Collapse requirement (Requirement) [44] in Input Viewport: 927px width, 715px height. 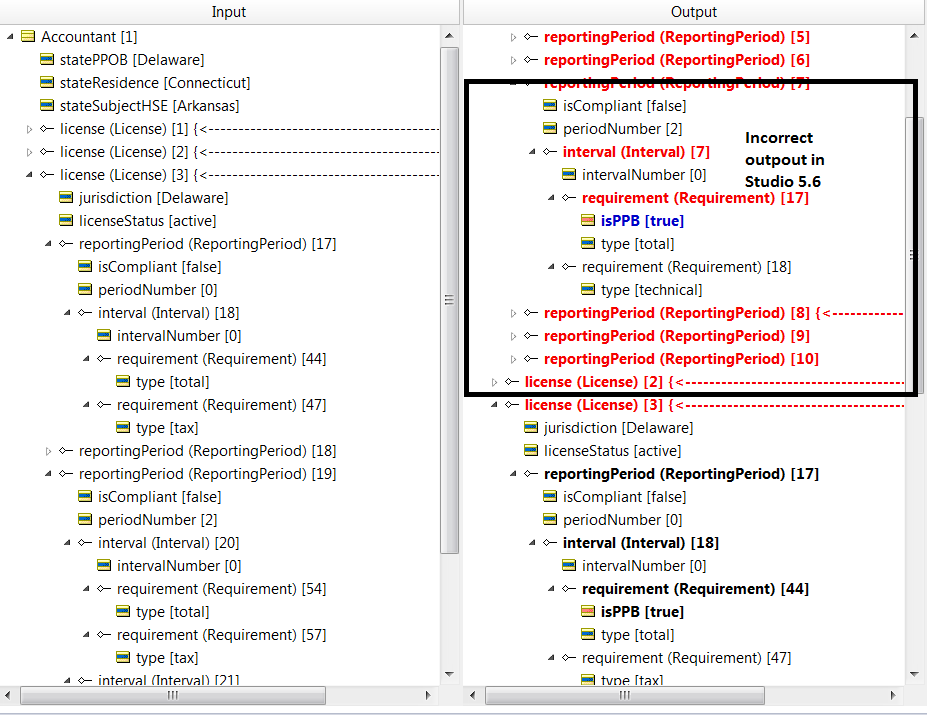(x=86, y=358)
